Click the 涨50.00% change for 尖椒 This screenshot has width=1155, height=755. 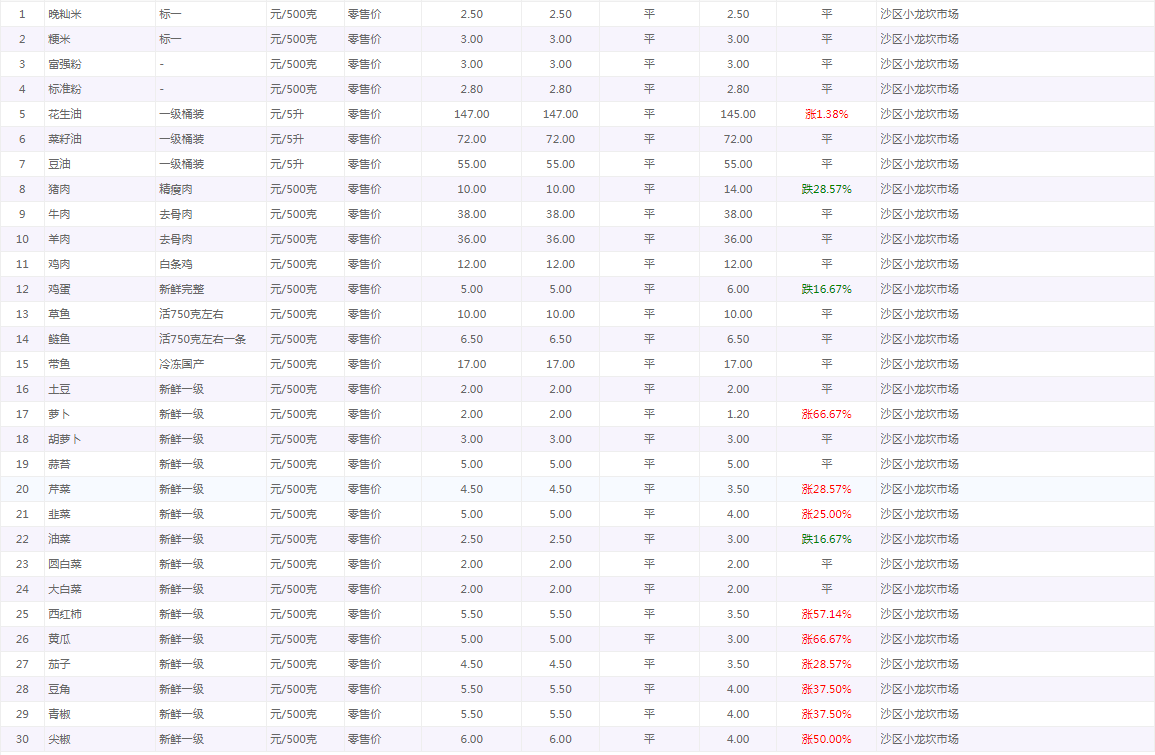826,739
